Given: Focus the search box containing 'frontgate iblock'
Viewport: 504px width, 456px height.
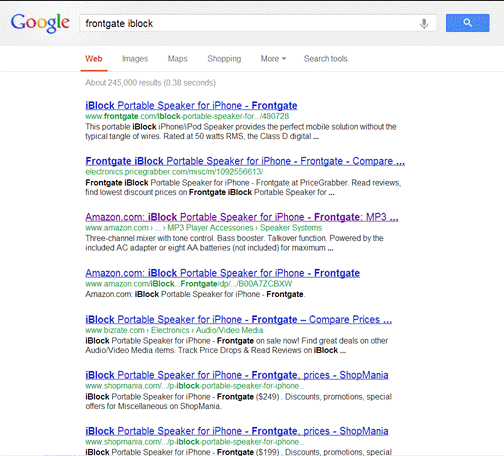Looking at the screenshot, I should click(258, 23).
